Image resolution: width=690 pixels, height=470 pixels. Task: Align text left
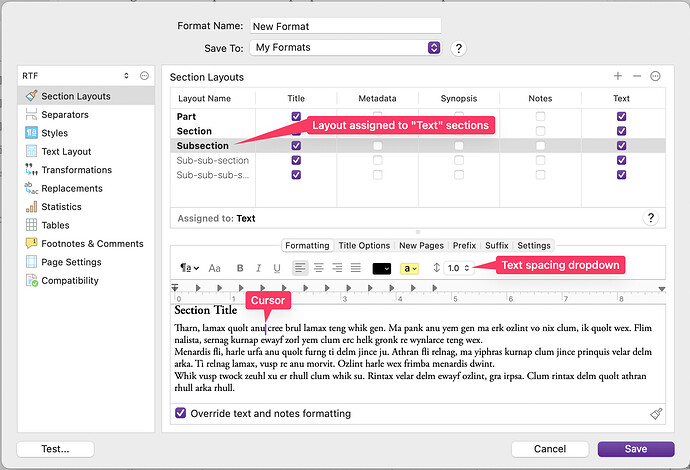coord(300,268)
